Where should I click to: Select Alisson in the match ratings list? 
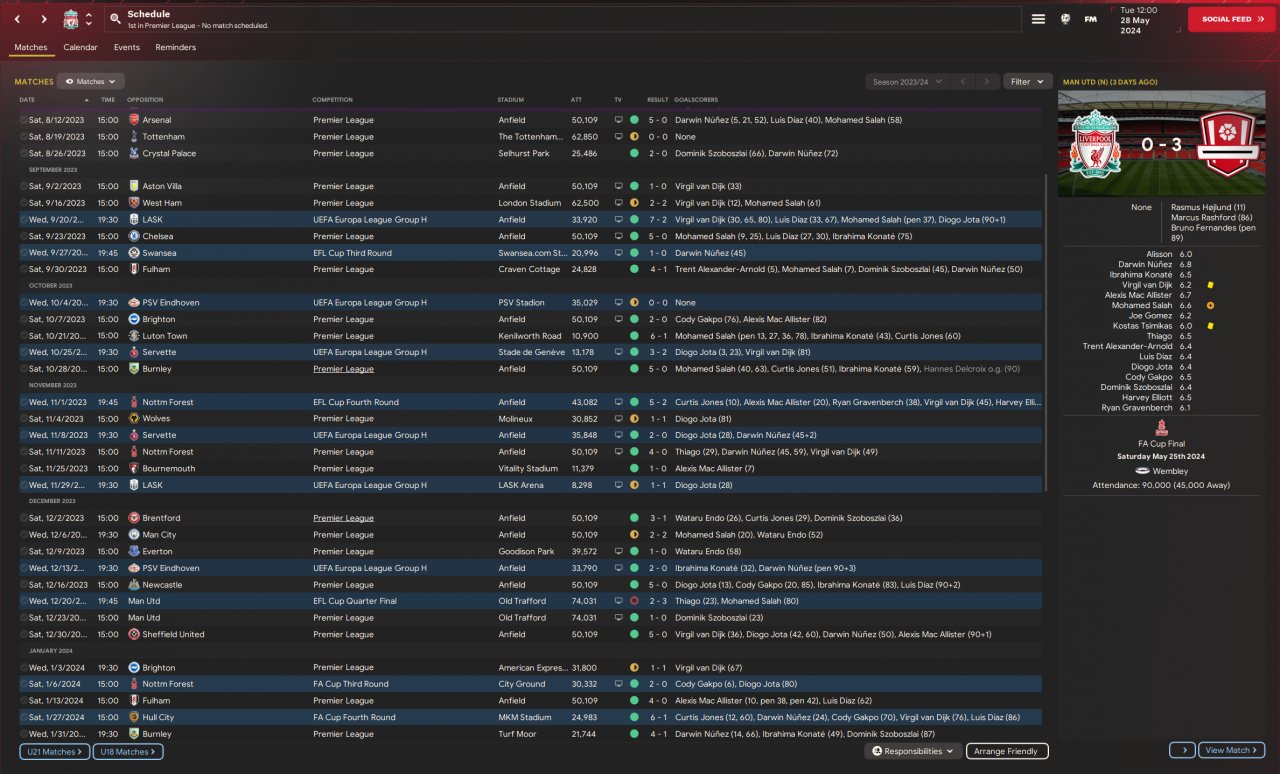click(x=1159, y=254)
